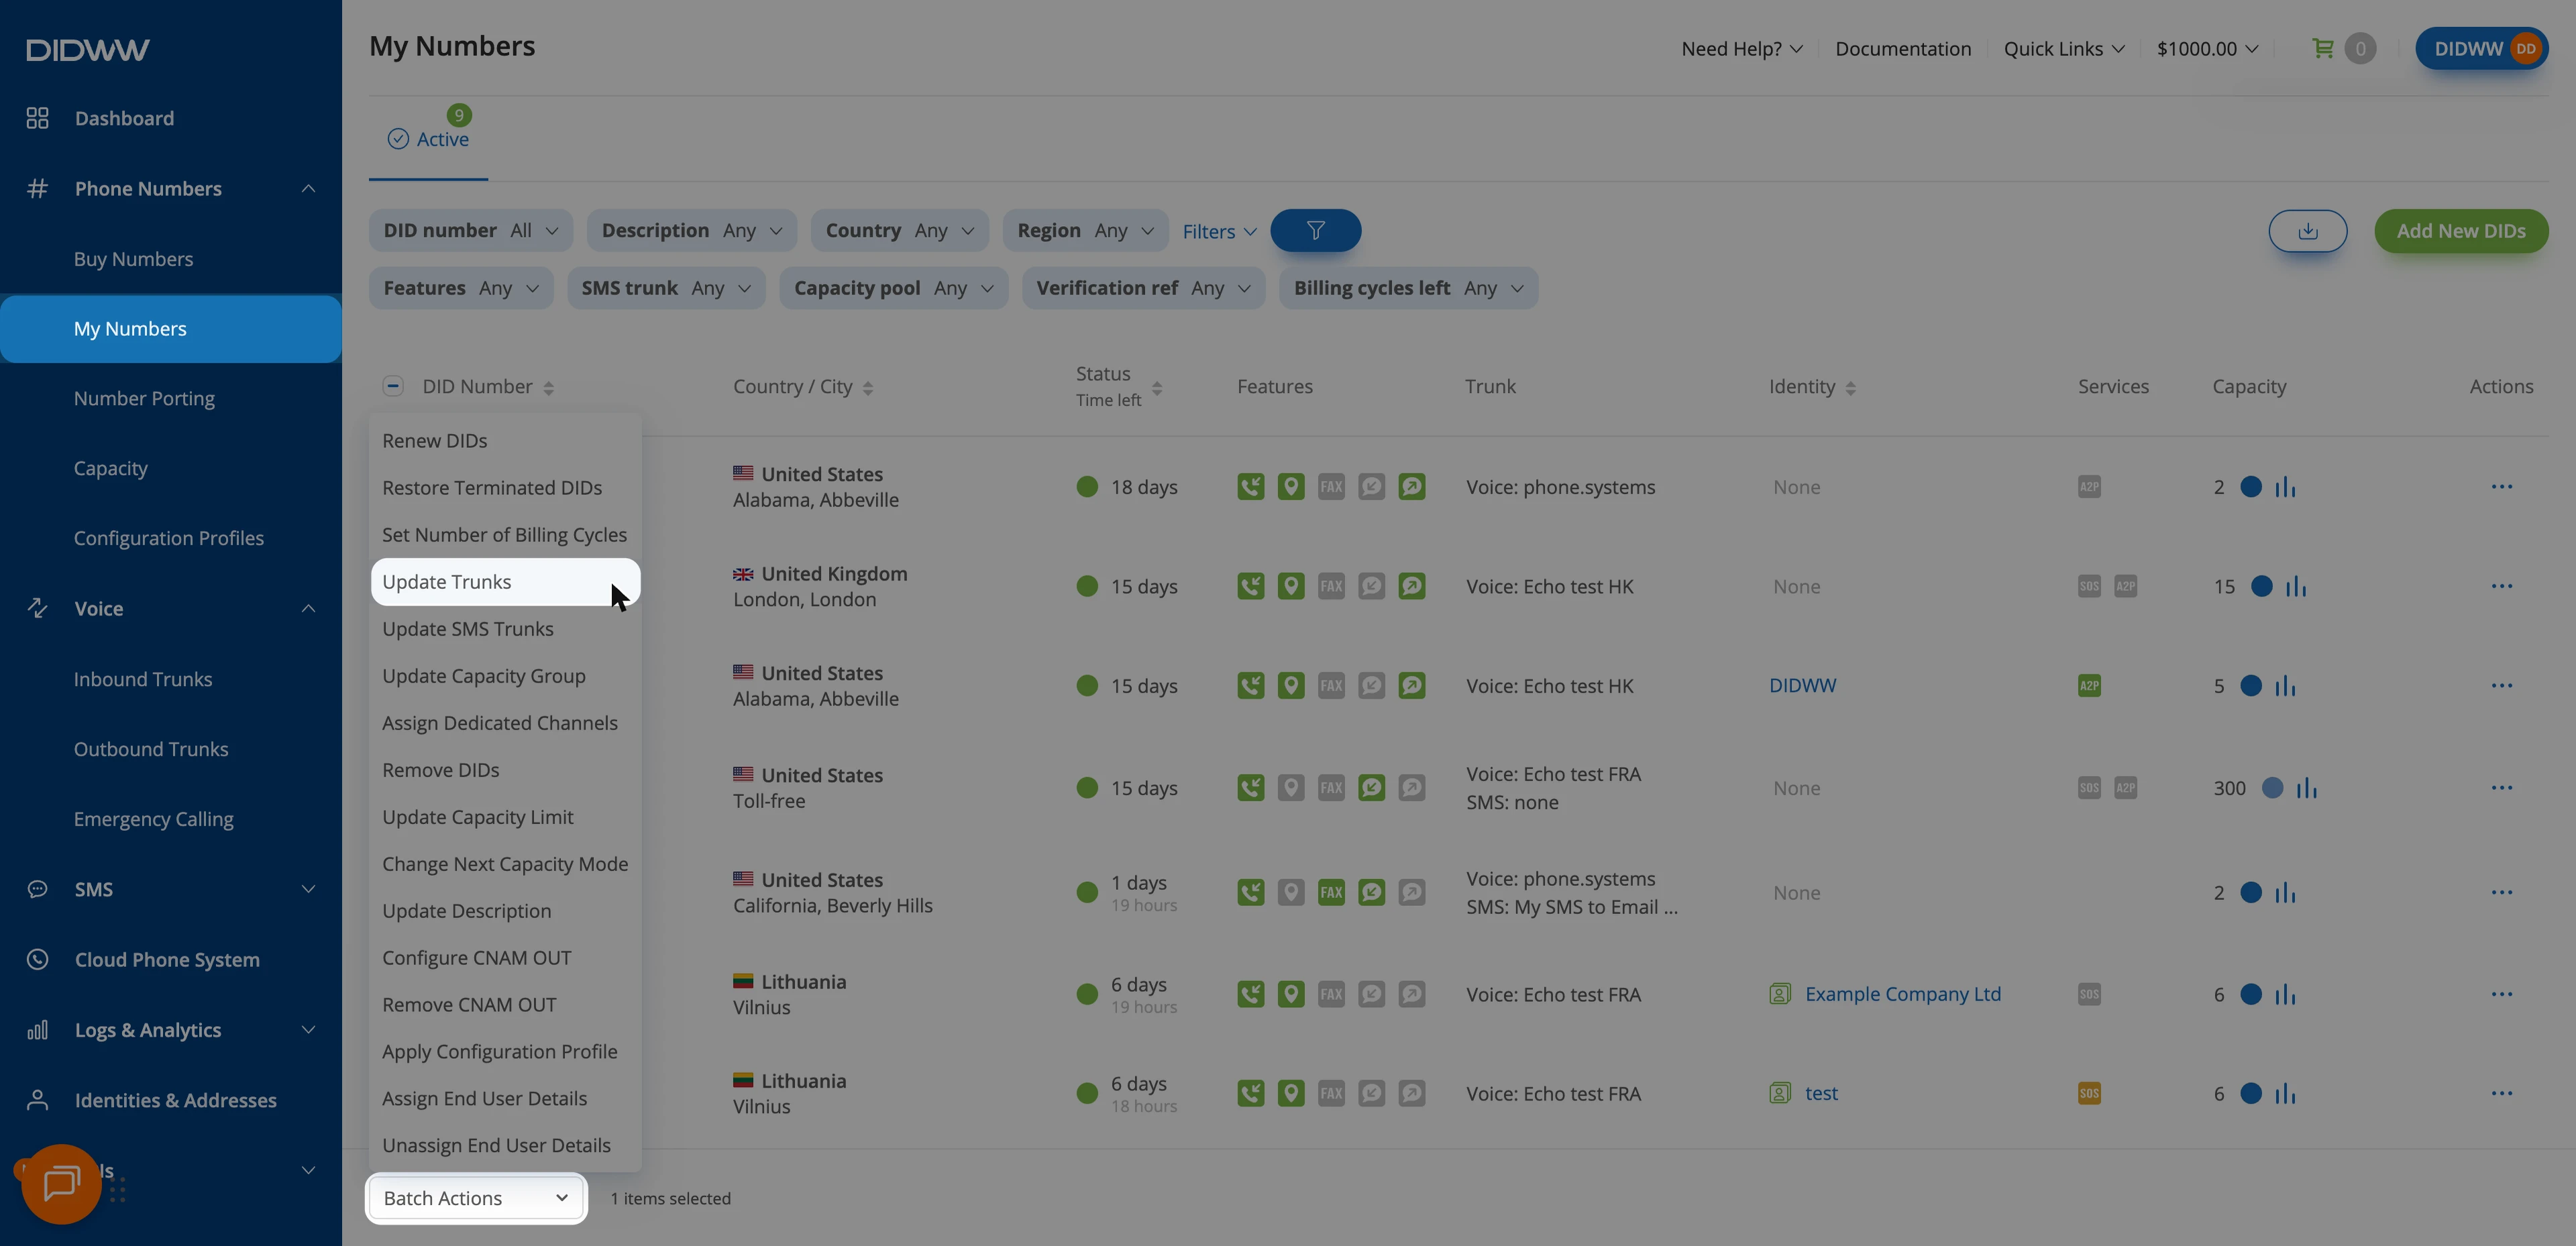Open the DIDWW account profile button
Image resolution: width=2576 pixels, height=1246 pixels.
[2481, 48]
